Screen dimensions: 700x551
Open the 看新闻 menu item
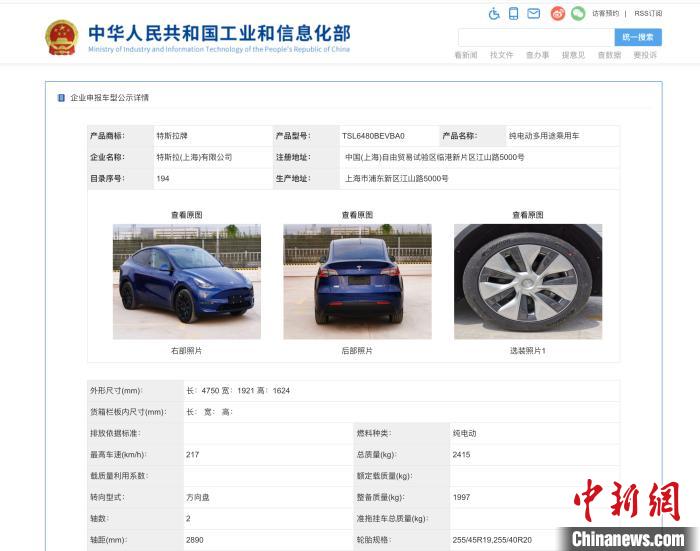(x=466, y=55)
